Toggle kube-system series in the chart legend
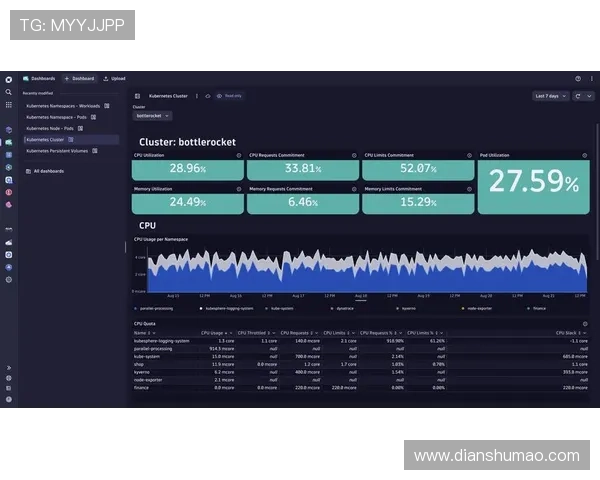 pyautogui.click(x=279, y=309)
